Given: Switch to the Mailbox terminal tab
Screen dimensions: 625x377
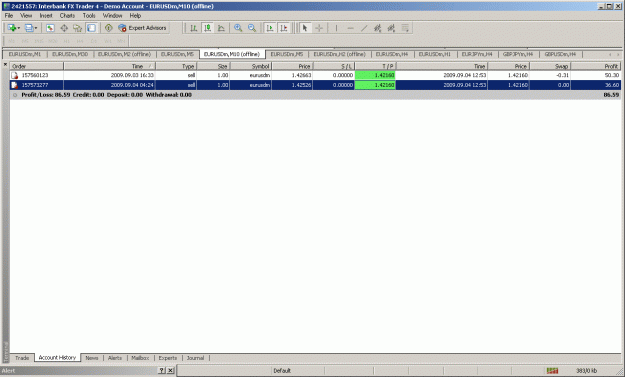Looking at the screenshot, I should (x=140, y=358).
